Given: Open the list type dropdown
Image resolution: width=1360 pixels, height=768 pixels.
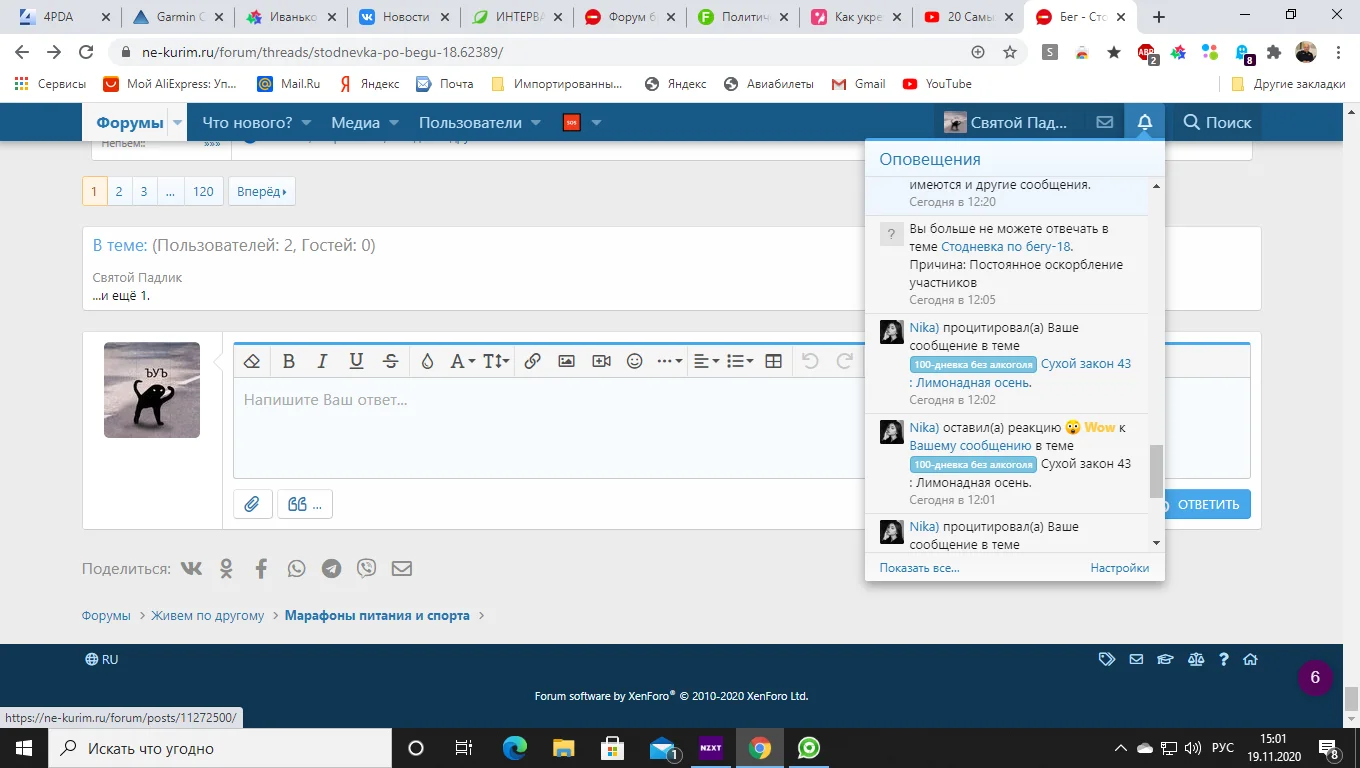Looking at the screenshot, I should tap(739, 361).
